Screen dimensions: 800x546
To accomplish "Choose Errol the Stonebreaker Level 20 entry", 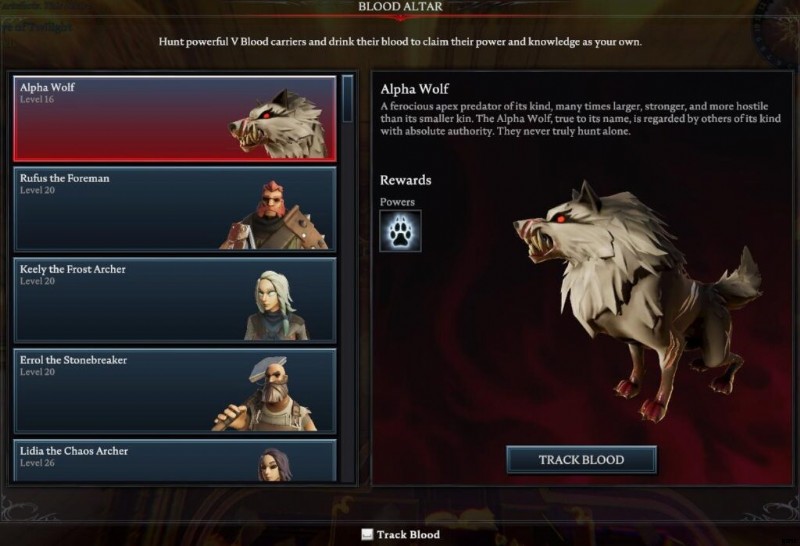I will (174, 391).
